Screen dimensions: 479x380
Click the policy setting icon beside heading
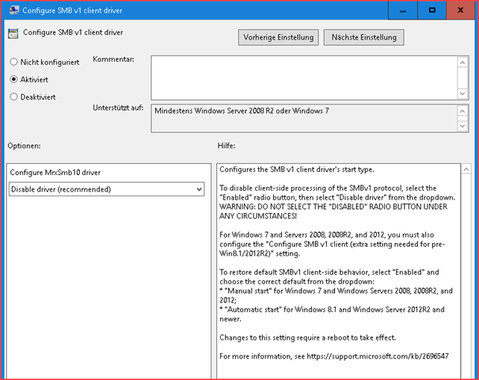click(13, 33)
